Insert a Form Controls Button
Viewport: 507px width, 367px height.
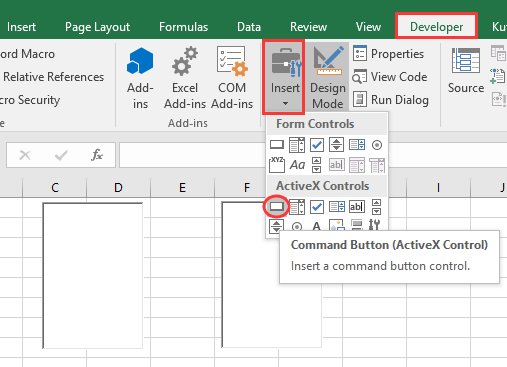click(x=277, y=145)
